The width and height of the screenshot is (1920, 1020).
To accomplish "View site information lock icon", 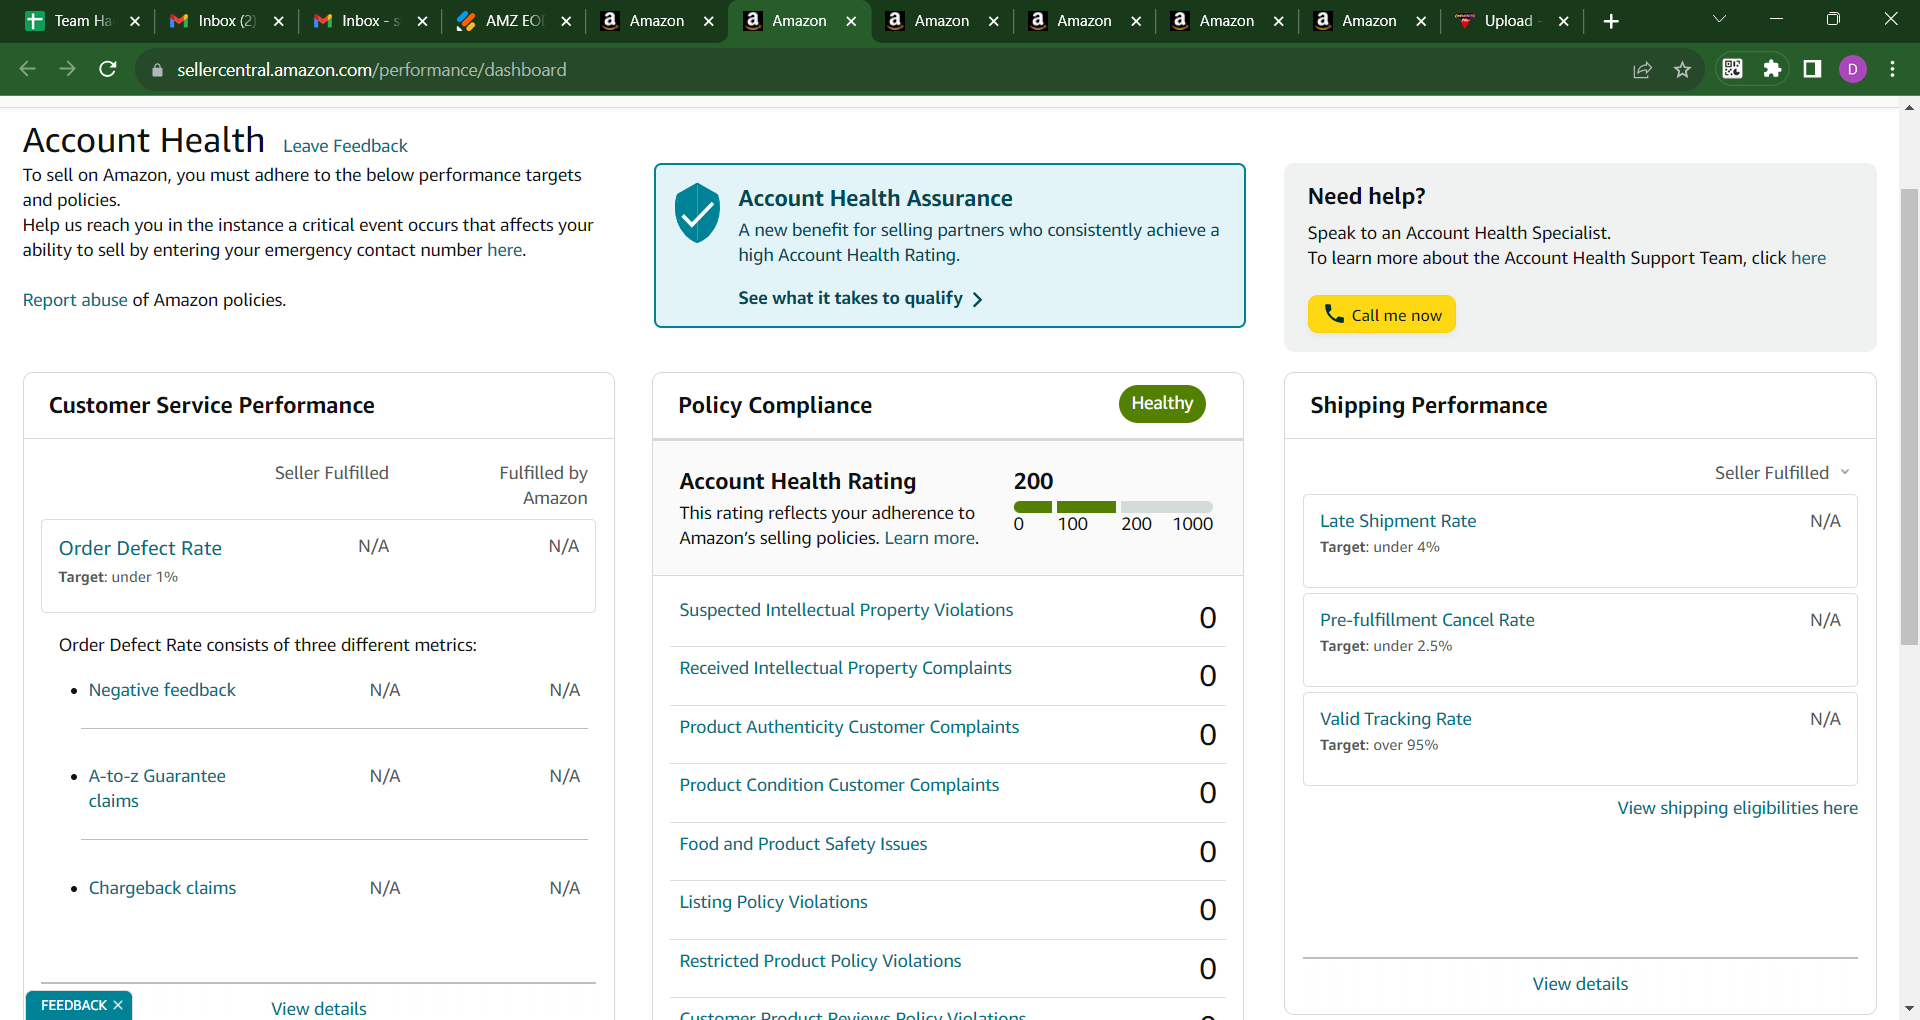I will [157, 70].
